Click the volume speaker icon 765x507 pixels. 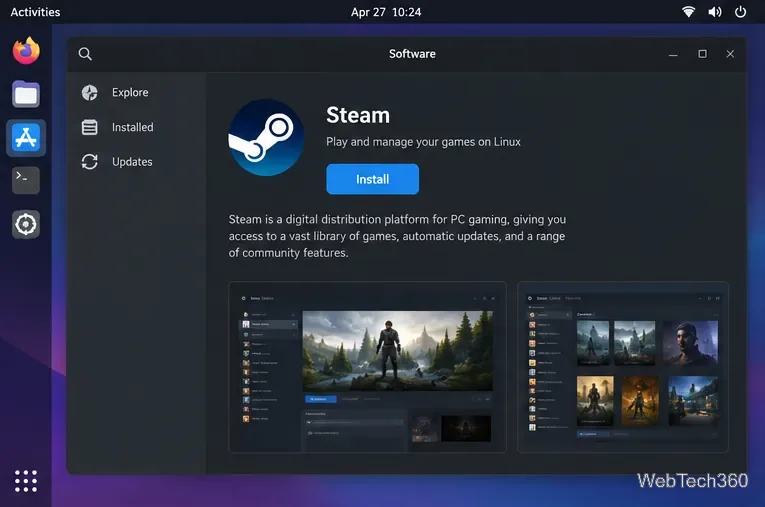[715, 12]
